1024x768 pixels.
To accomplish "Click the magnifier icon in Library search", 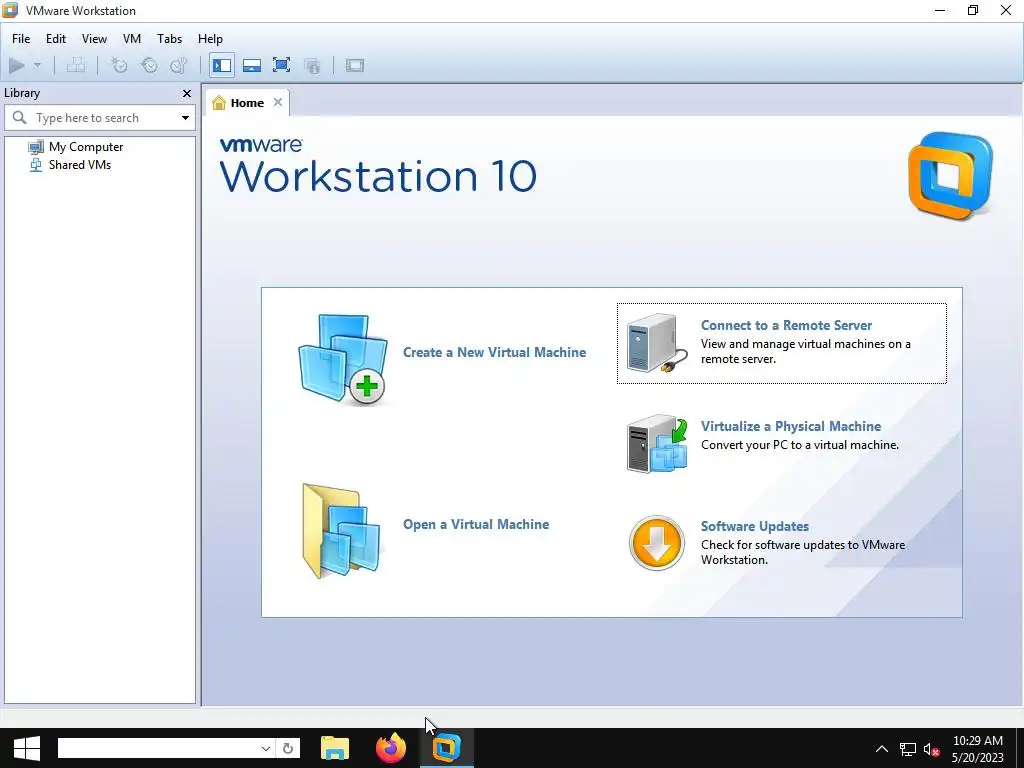I will (20, 118).
